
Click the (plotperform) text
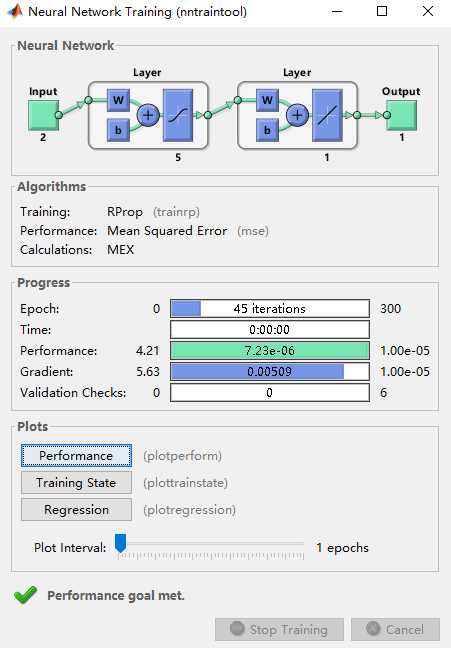(182, 456)
